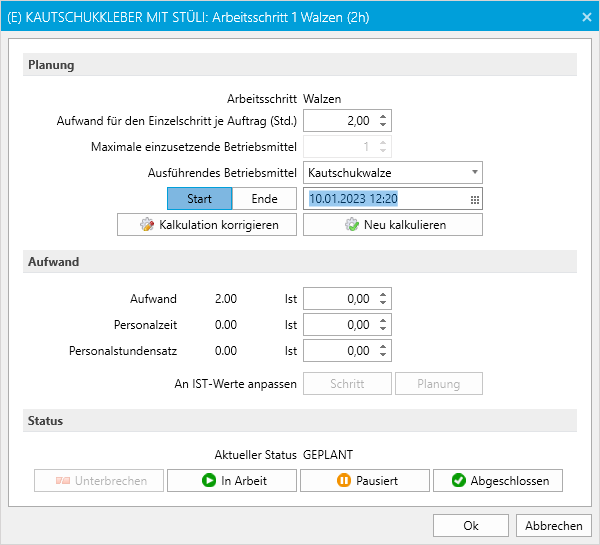Close the dialog with the X icon
This screenshot has width=600, height=545.
[586, 16]
